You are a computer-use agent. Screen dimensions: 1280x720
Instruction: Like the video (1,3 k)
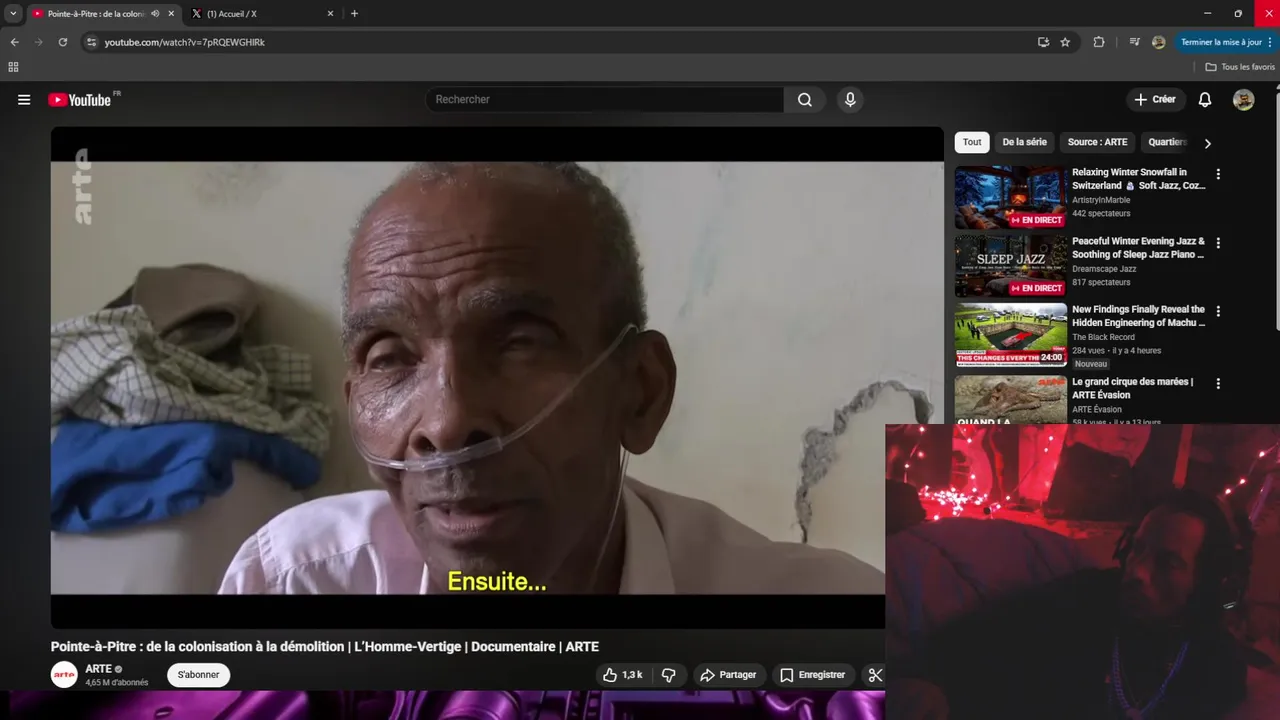[x=623, y=675]
